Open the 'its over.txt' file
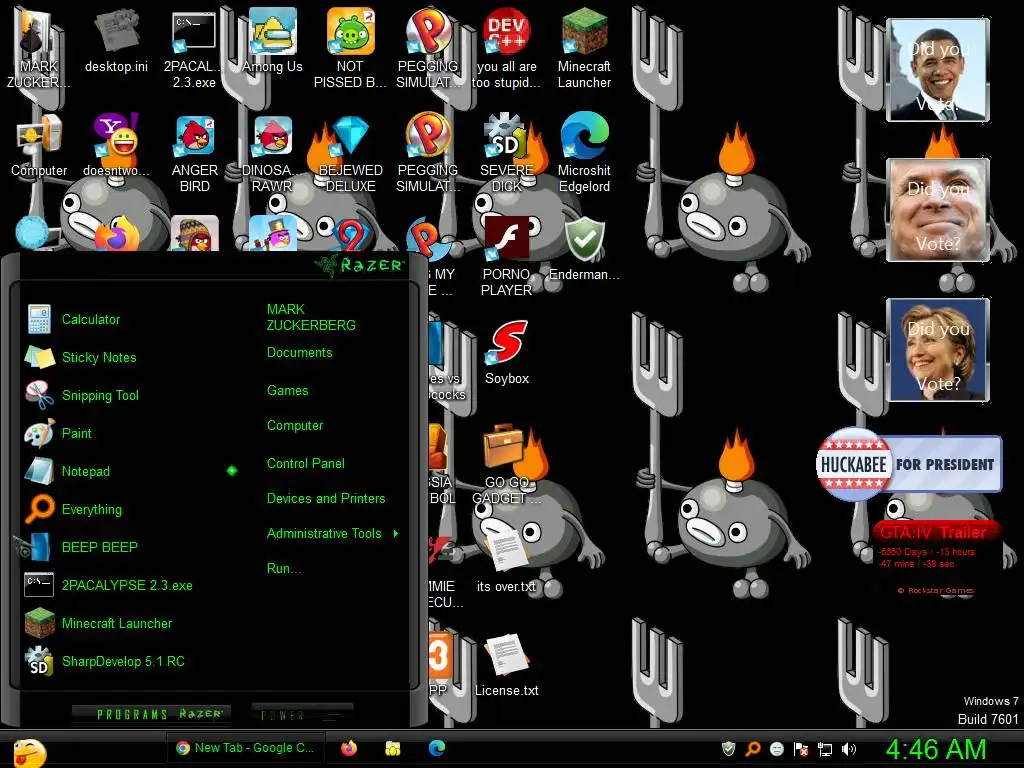The height and width of the screenshot is (768, 1024). [x=506, y=560]
